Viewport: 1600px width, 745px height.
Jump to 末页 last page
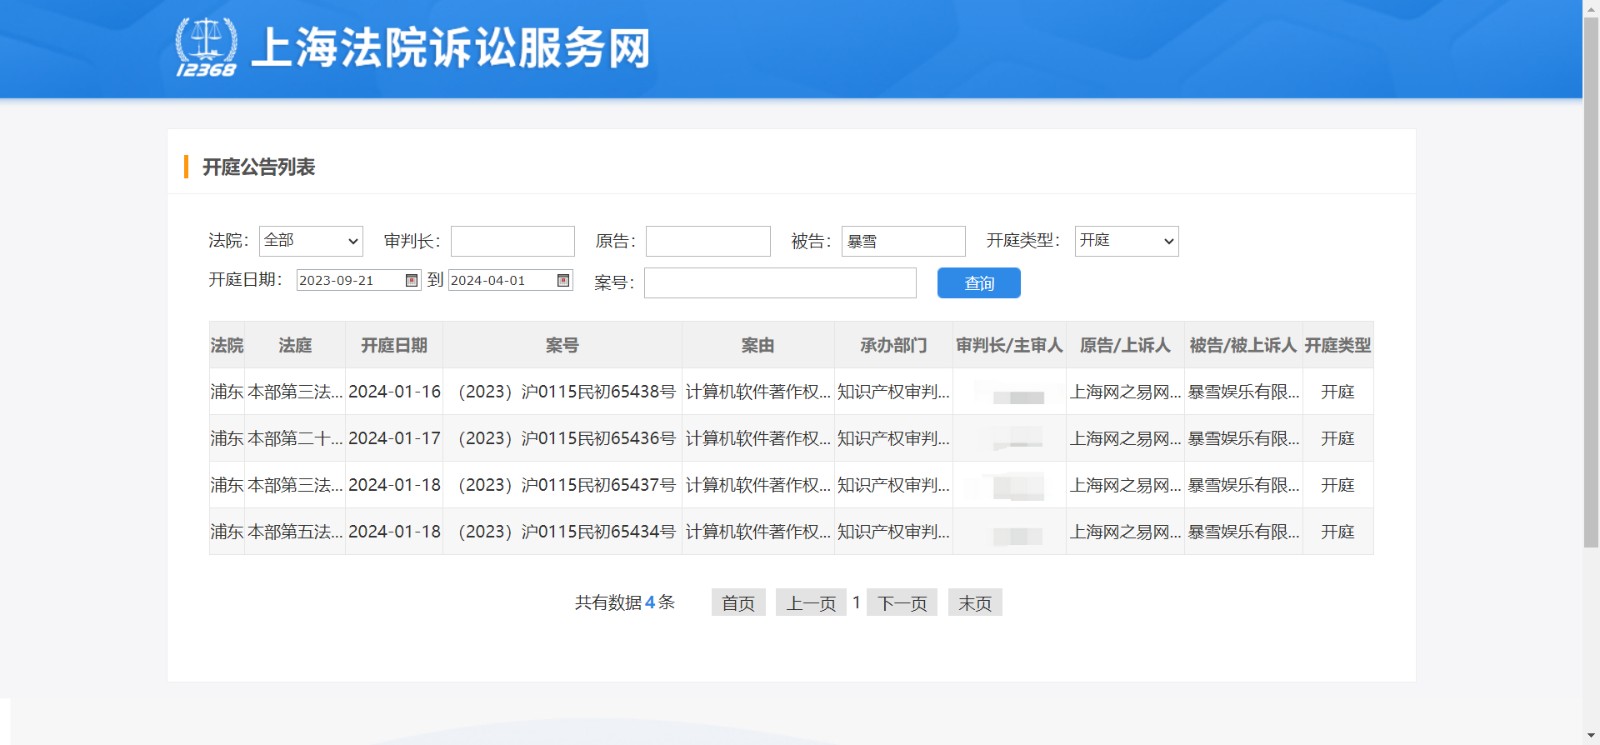pyautogui.click(x=974, y=603)
